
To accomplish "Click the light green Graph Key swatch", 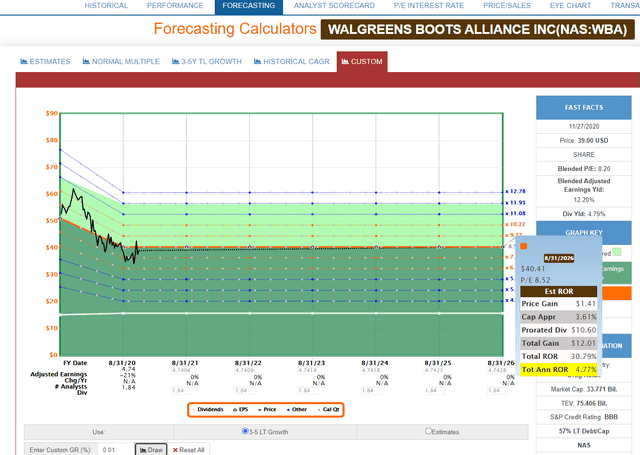I will pos(617,252).
